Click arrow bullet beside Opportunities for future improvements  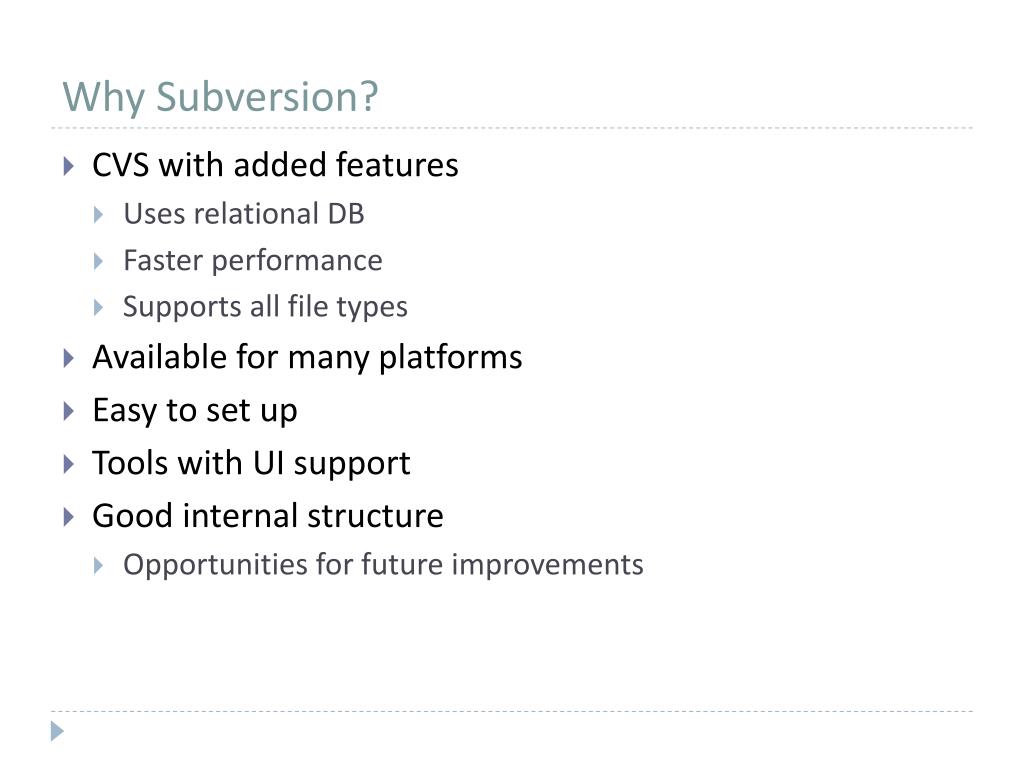pos(99,565)
